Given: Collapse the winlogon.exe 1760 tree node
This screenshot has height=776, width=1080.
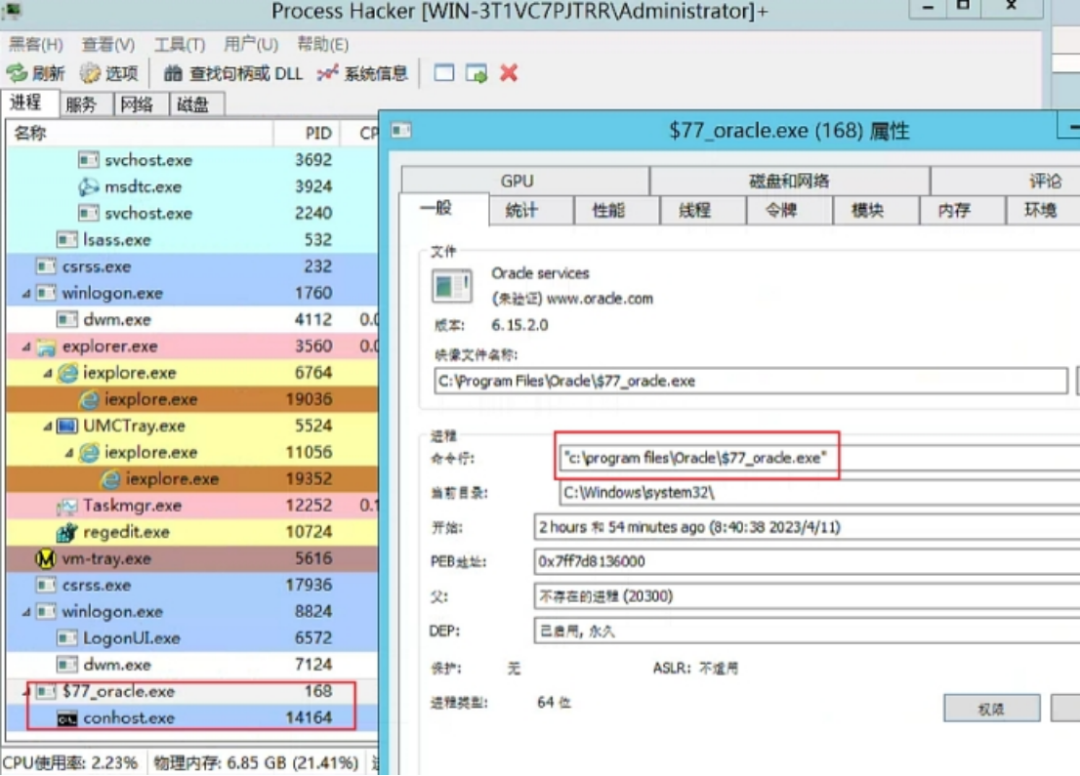Looking at the screenshot, I should 27,293.
